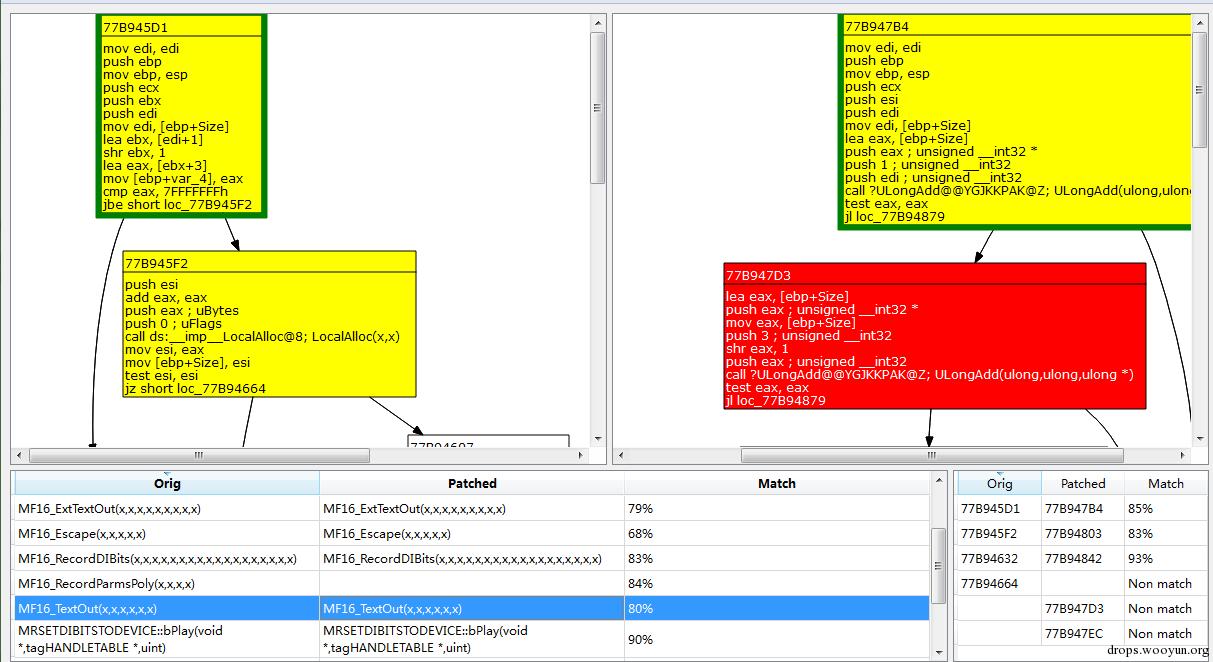Screen dimensions: 1213x662
Task: Select highlighted Orig MF16_TextOut row
Action: pos(167,608)
